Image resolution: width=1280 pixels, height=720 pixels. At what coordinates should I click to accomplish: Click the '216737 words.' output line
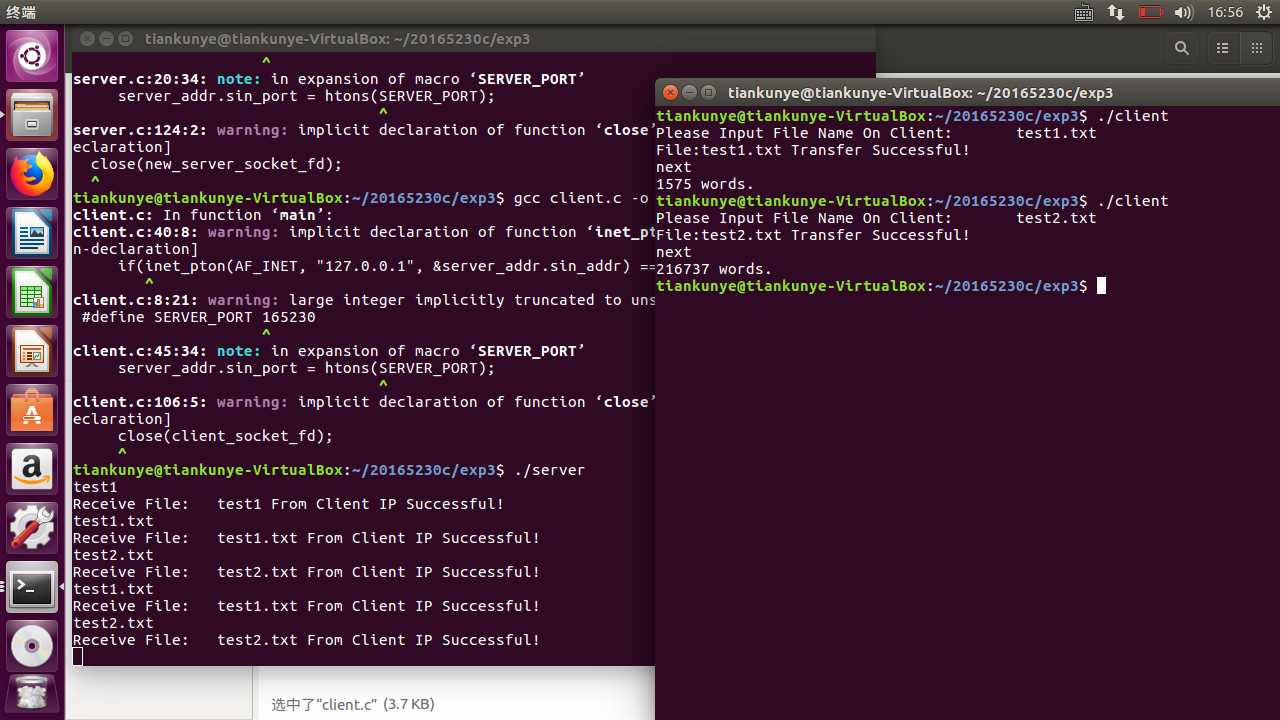(714, 269)
